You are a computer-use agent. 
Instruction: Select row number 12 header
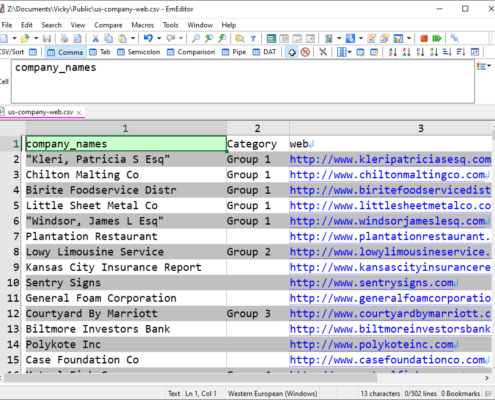click(13, 314)
